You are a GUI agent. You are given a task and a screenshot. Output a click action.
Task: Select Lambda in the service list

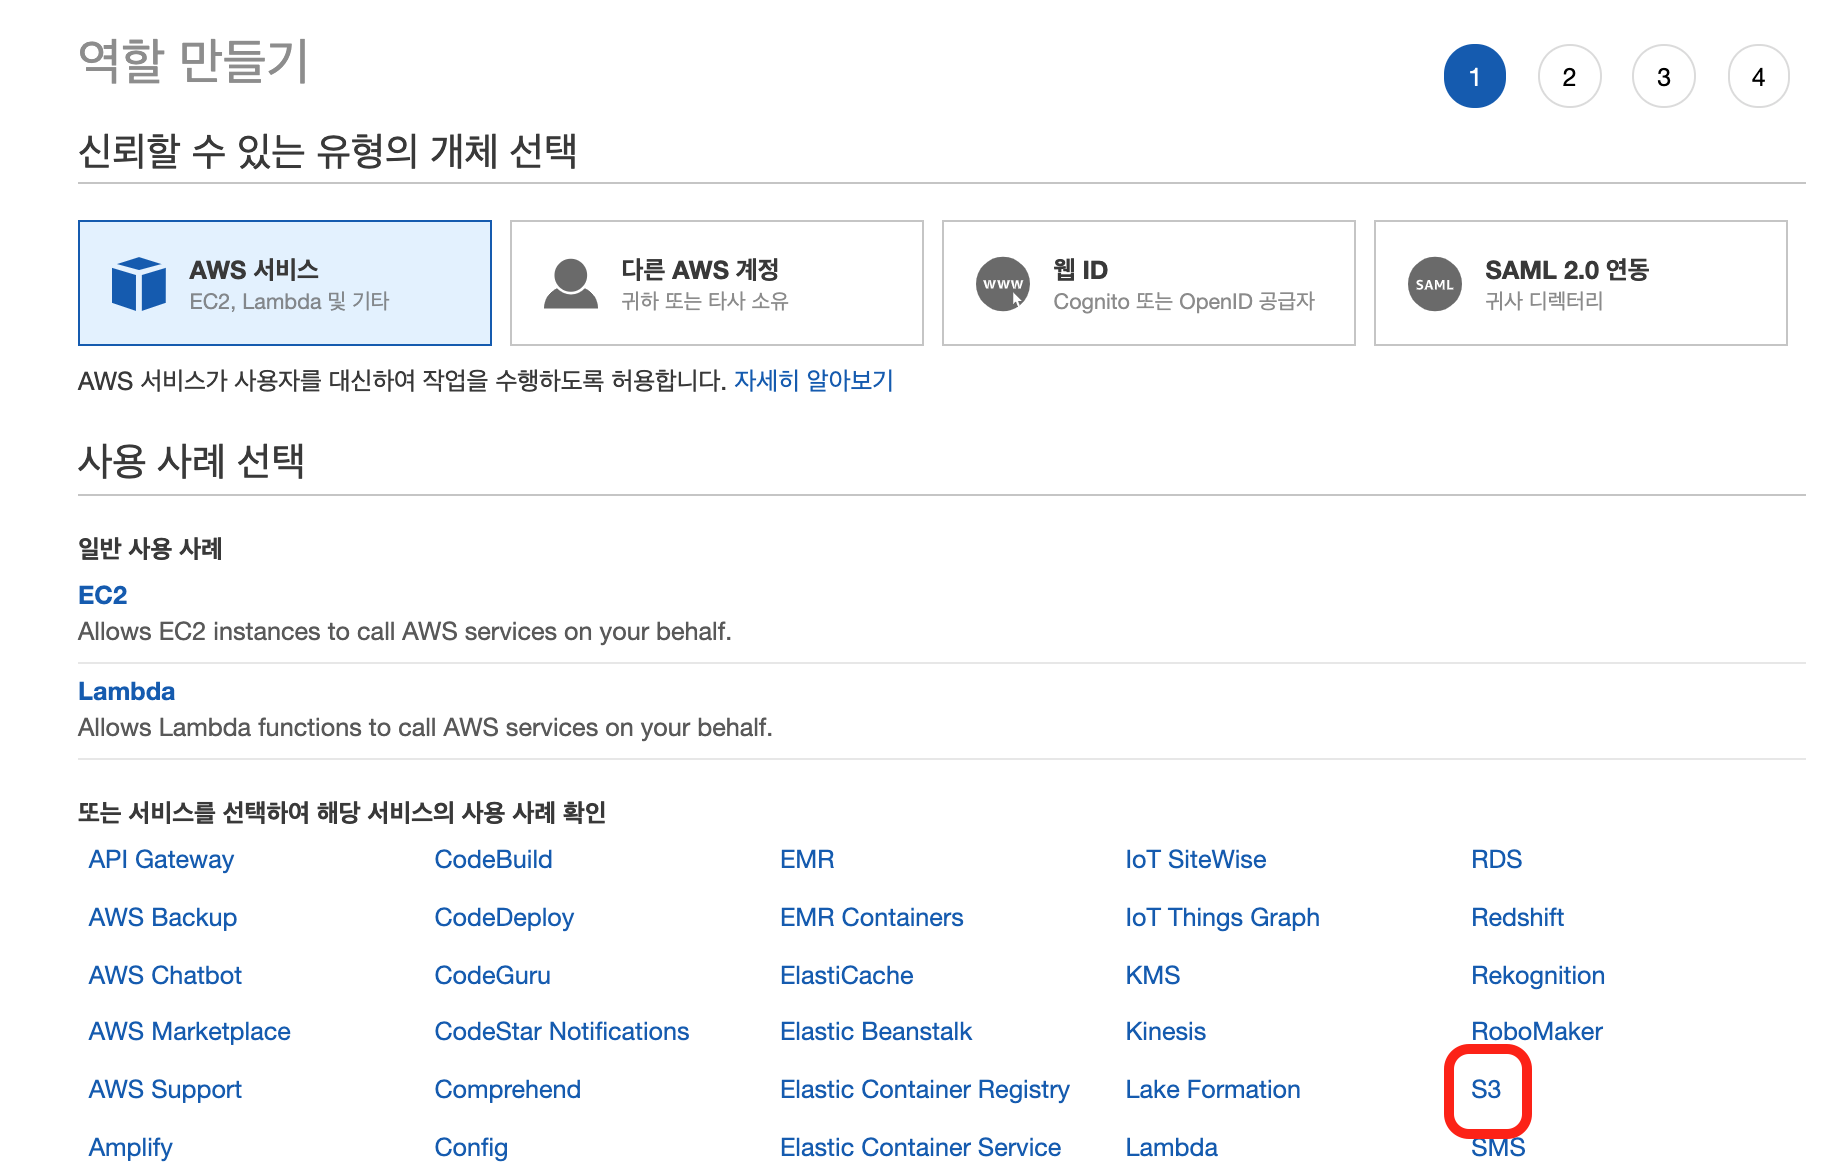click(1172, 1147)
